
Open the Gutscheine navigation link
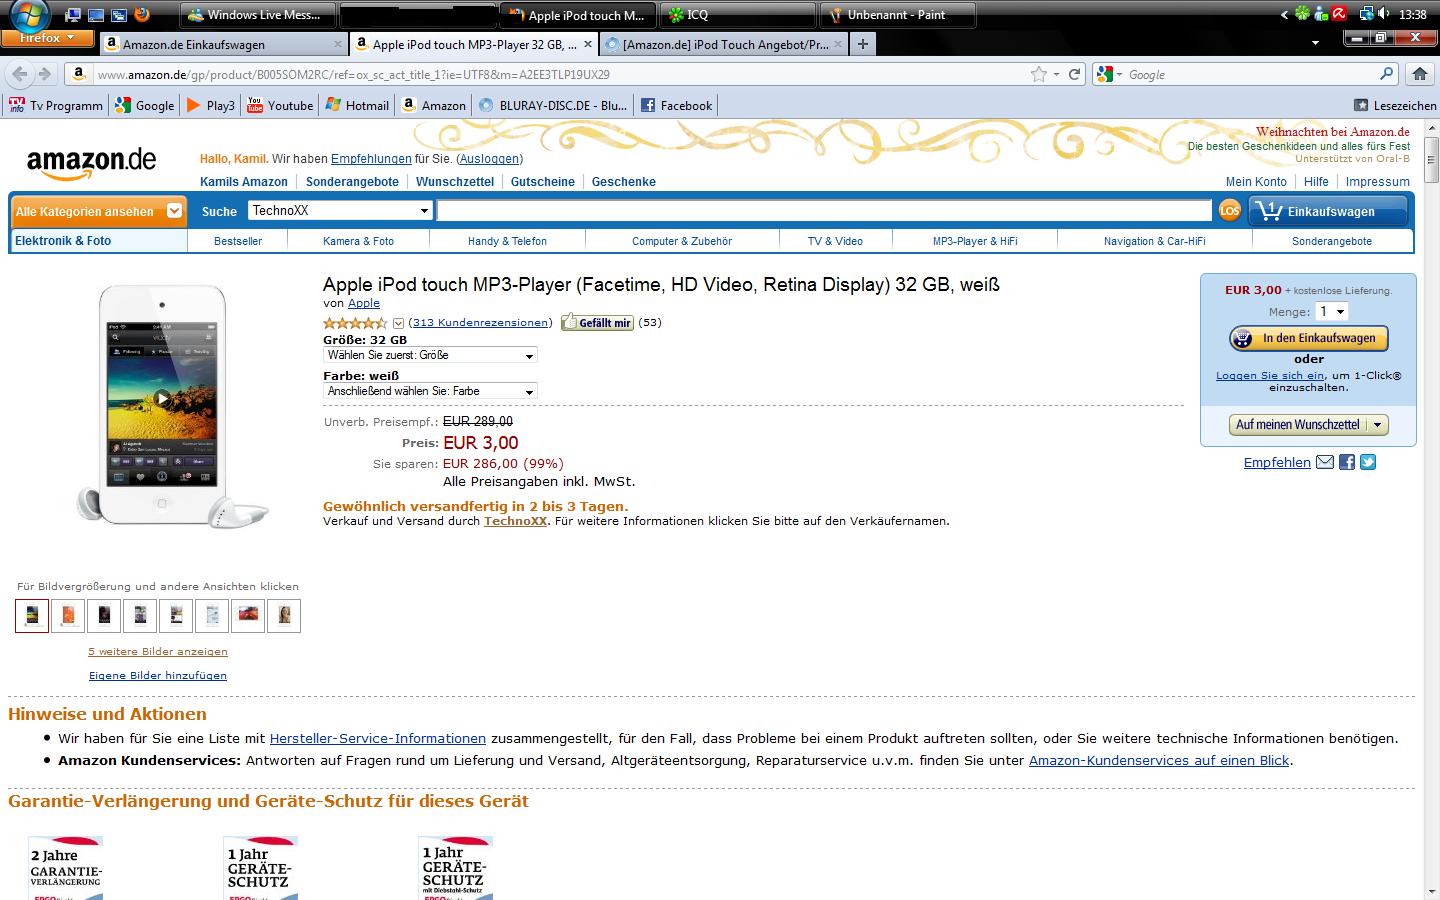coord(542,181)
